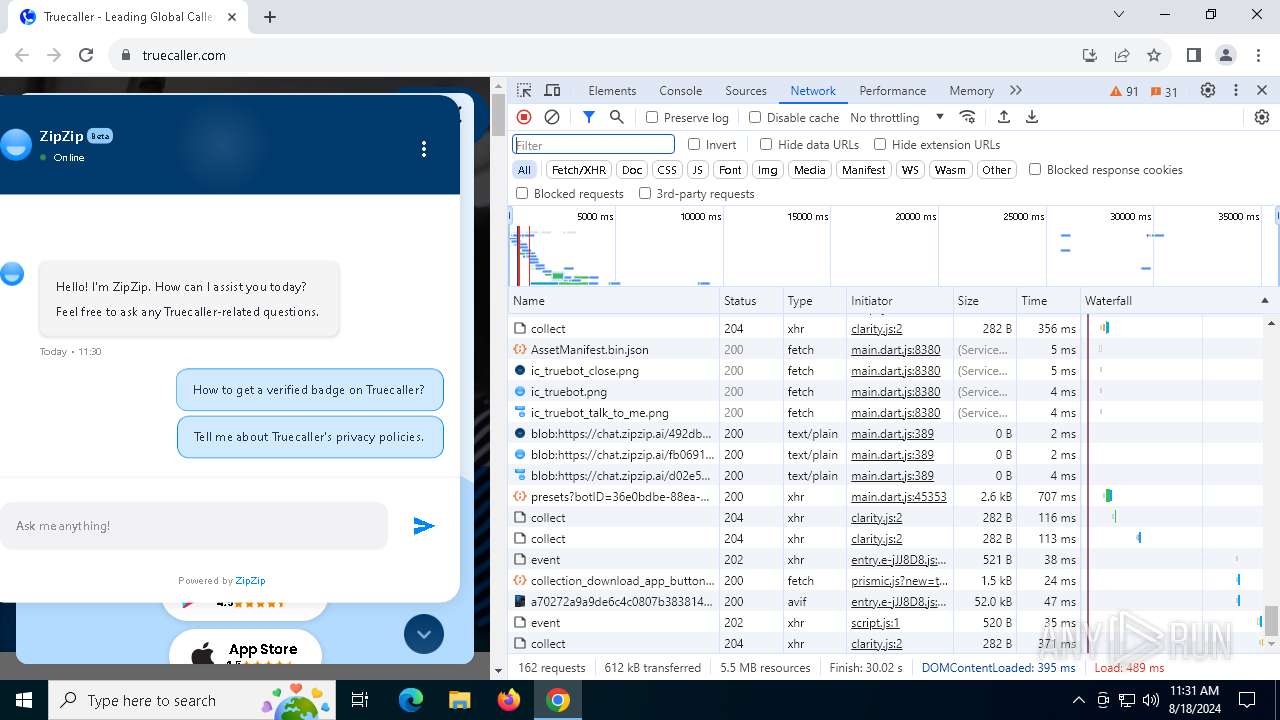Open Chrome tab search dropdown
Image resolution: width=1280 pixels, height=720 pixels.
click(1119, 14)
